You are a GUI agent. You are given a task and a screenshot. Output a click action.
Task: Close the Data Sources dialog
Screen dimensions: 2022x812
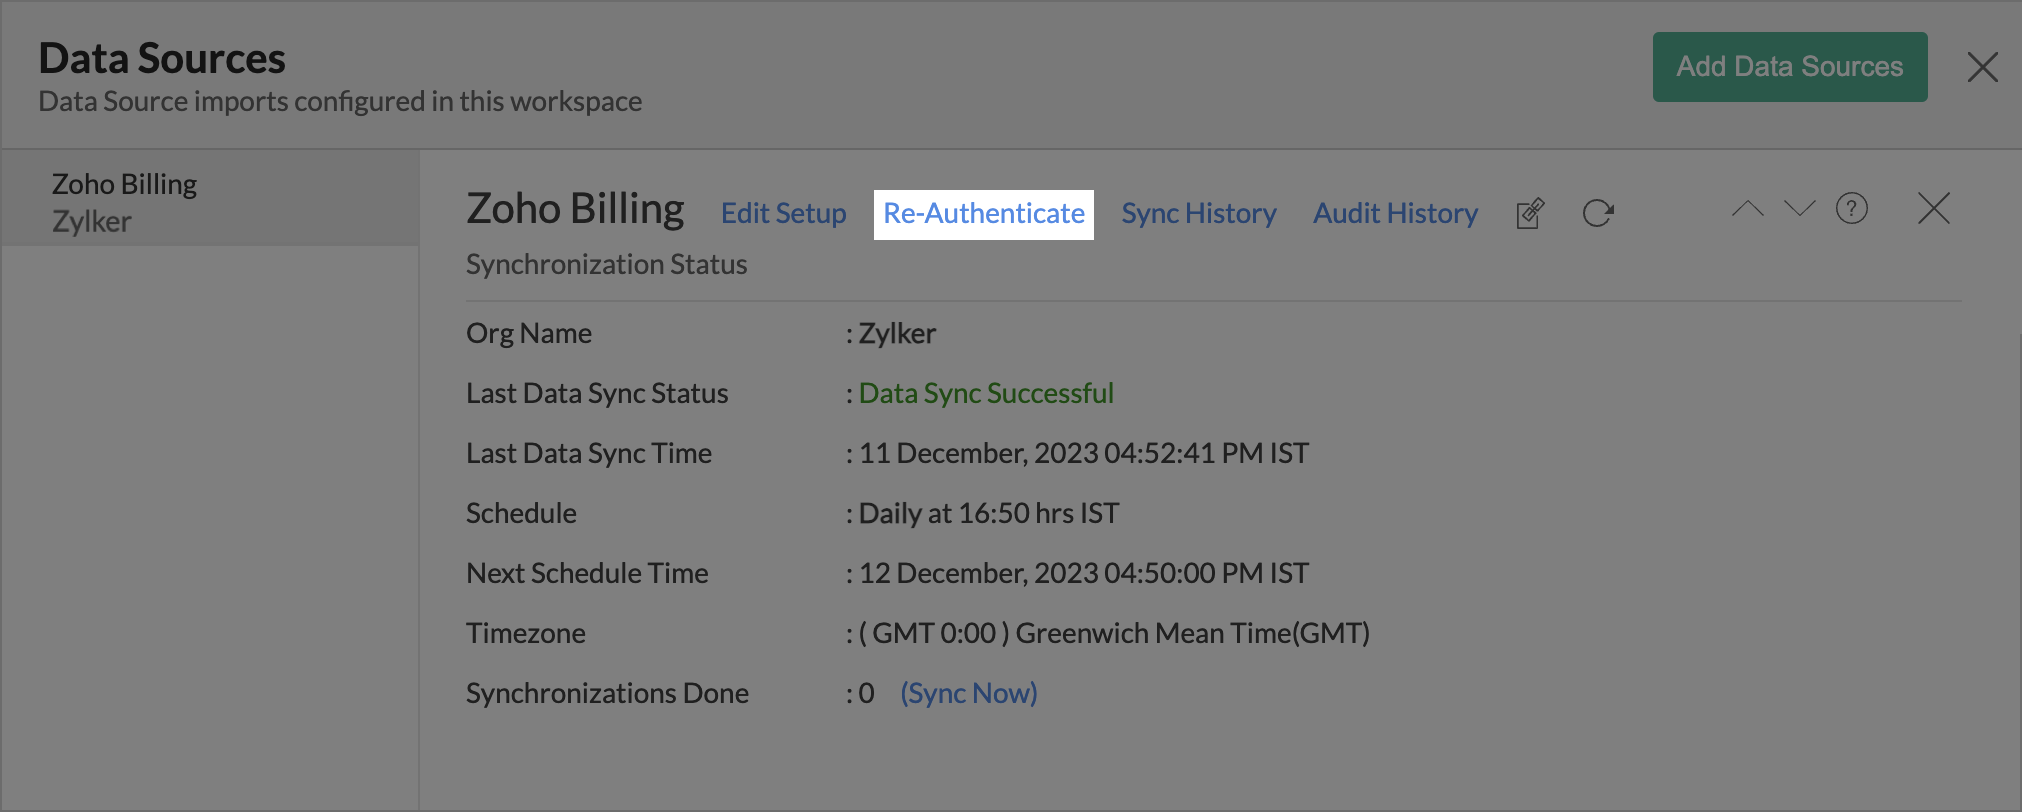click(x=1982, y=67)
